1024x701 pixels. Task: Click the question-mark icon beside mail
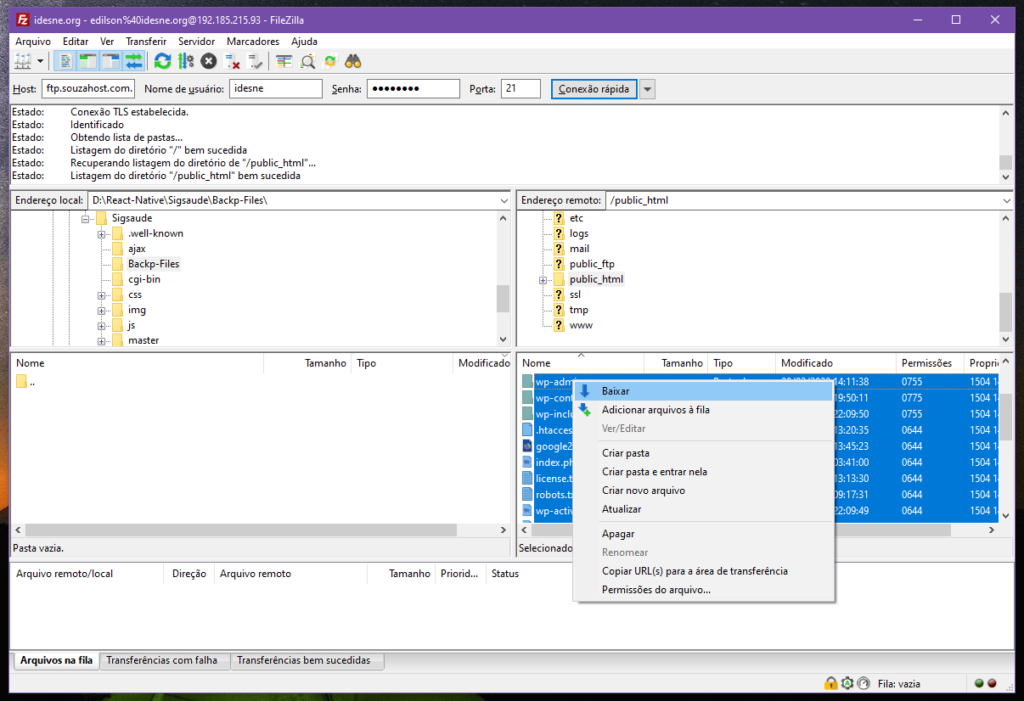(x=559, y=249)
